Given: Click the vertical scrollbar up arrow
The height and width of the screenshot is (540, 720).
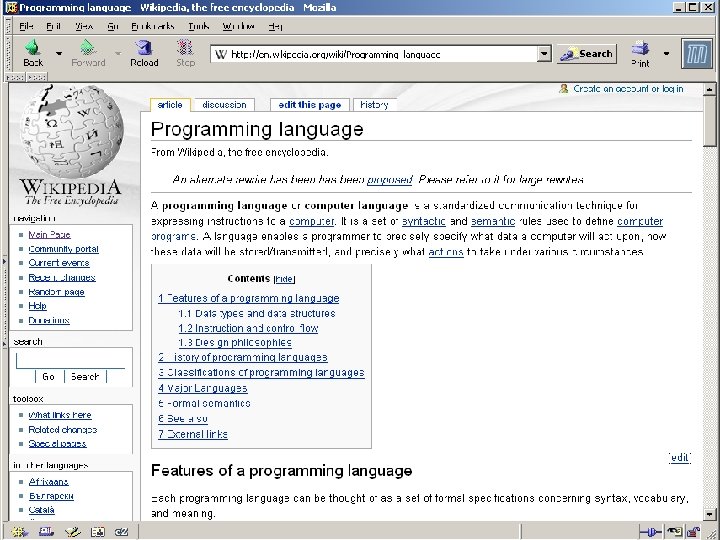Looking at the screenshot, I should [x=709, y=89].
